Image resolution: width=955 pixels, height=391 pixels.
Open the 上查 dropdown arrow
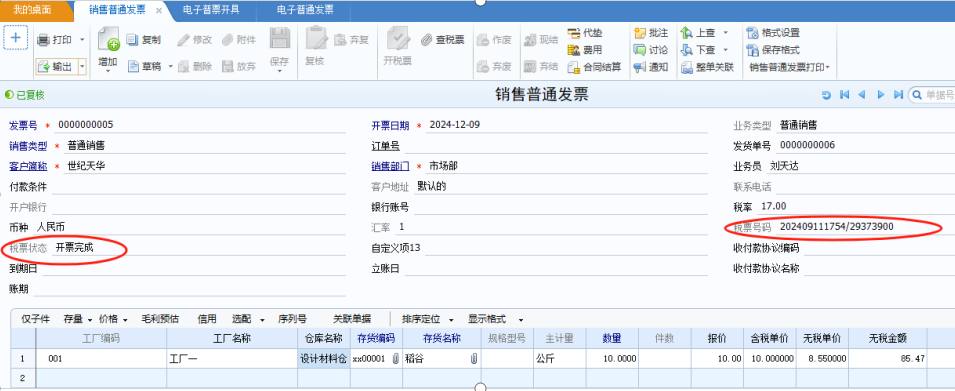click(725, 33)
